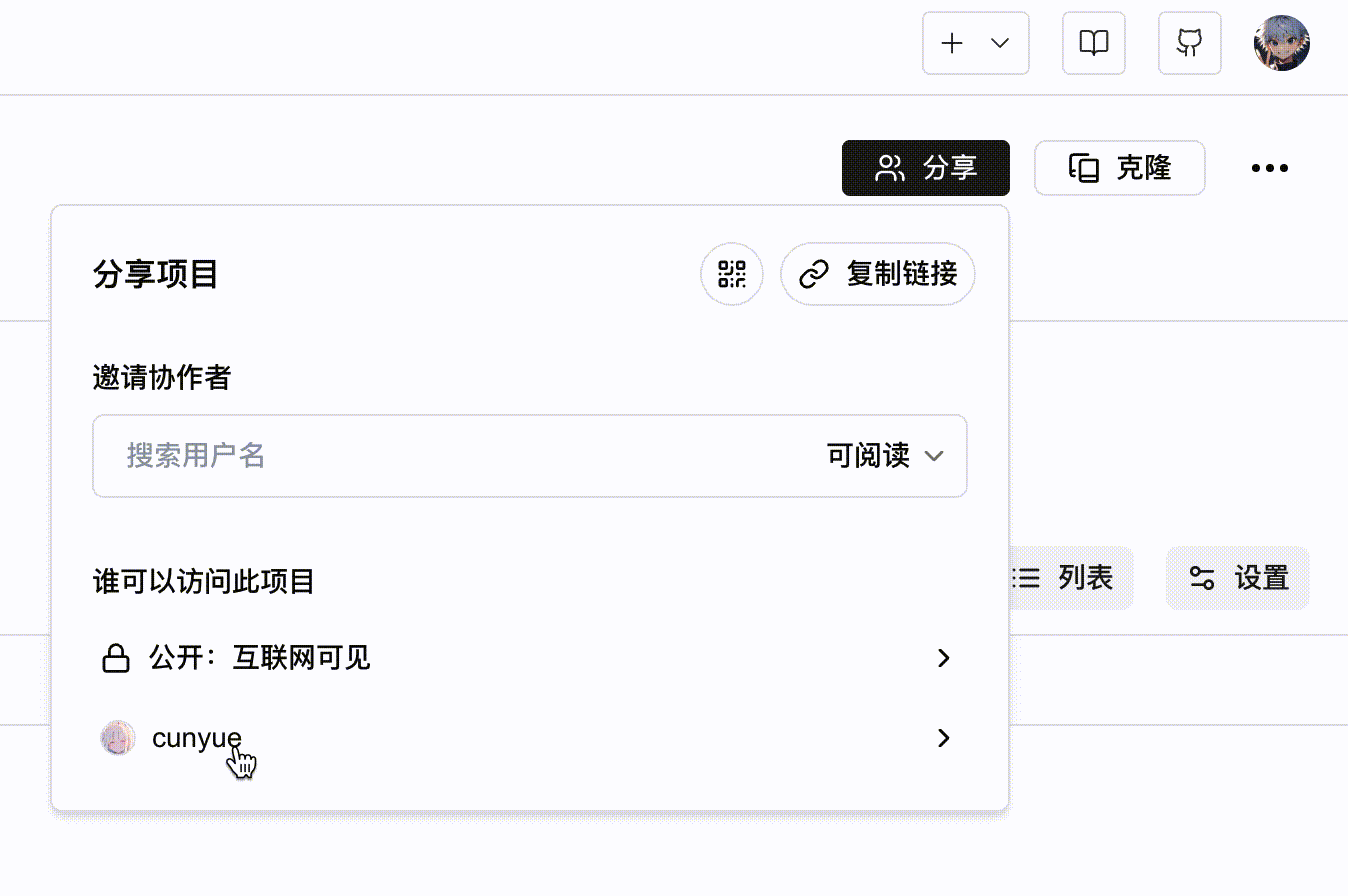The image size is (1348, 896).
Task: Focus the 搜索用户名 search input
Action: coord(450,456)
